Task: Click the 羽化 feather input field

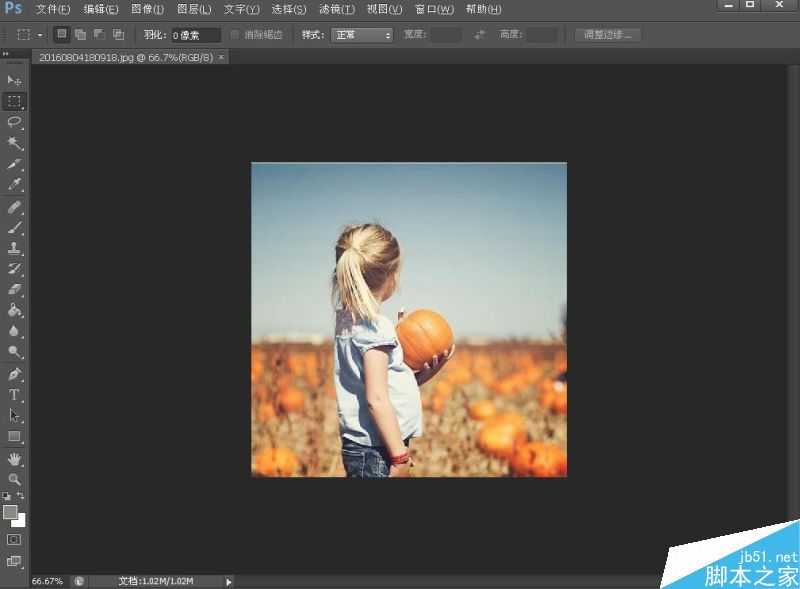Action: (196, 35)
